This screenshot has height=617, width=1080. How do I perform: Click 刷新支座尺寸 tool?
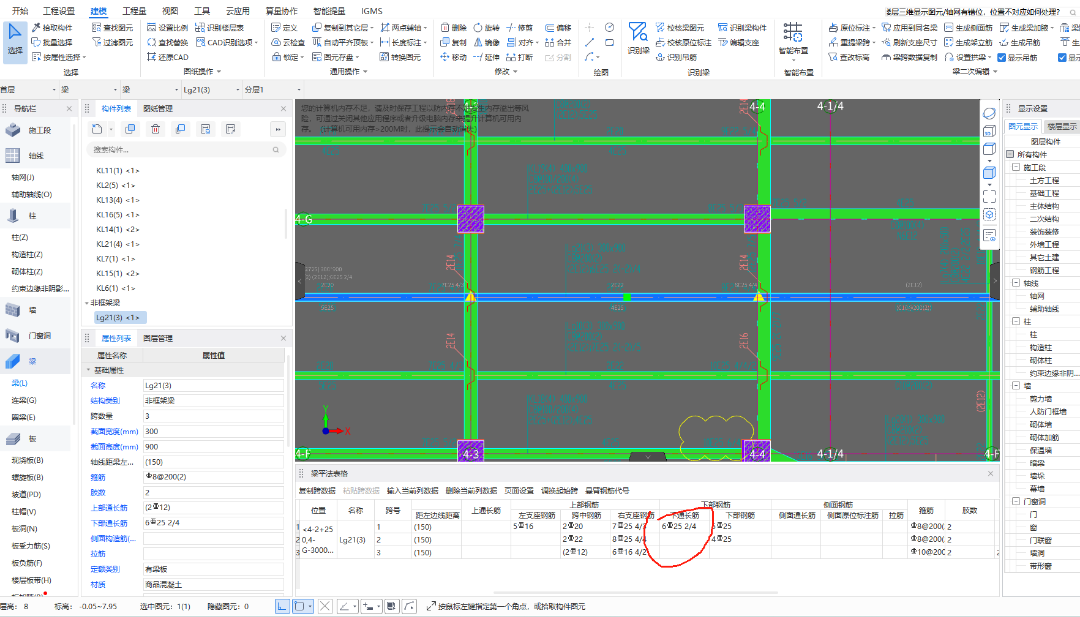[x=909, y=42]
